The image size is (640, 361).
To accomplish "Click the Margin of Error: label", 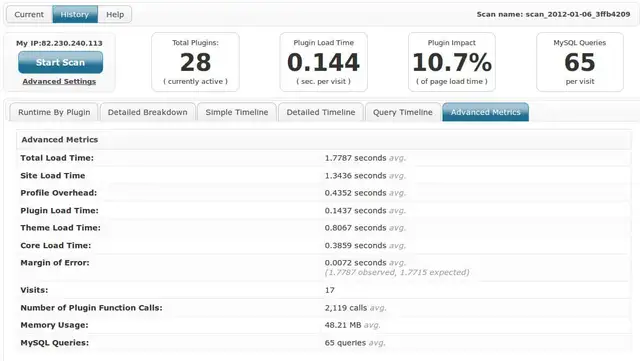I will pyautogui.click(x=55, y=263).
